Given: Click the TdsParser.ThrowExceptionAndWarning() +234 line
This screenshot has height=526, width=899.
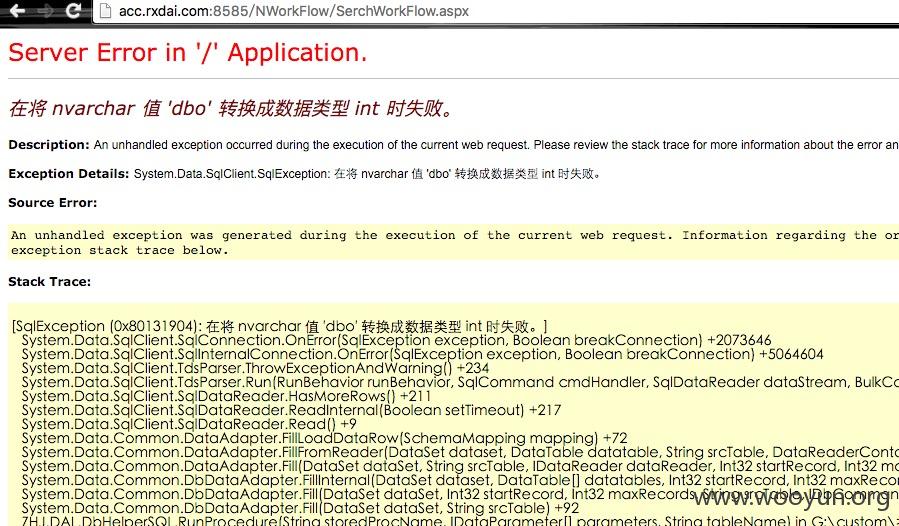Looking at the screenshot, I should click(255, 368).
